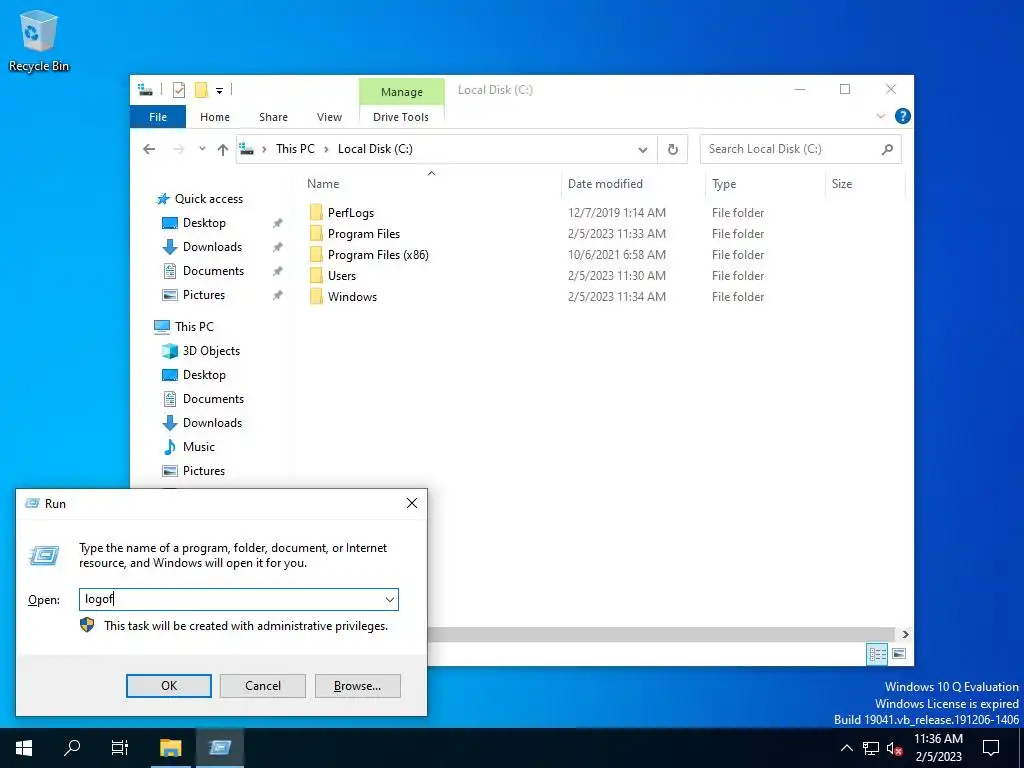Click the search magnifier icon in Explorer
Screen dimensions: 1024x768
pyautogui.click(x=887, y=150)
